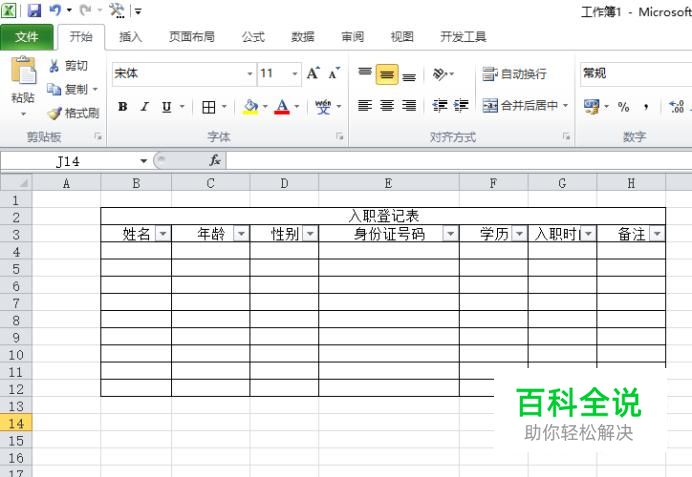Open 备注 column filter dropdown
This screenshot has width=692, height=477.
tap(657, 233)
